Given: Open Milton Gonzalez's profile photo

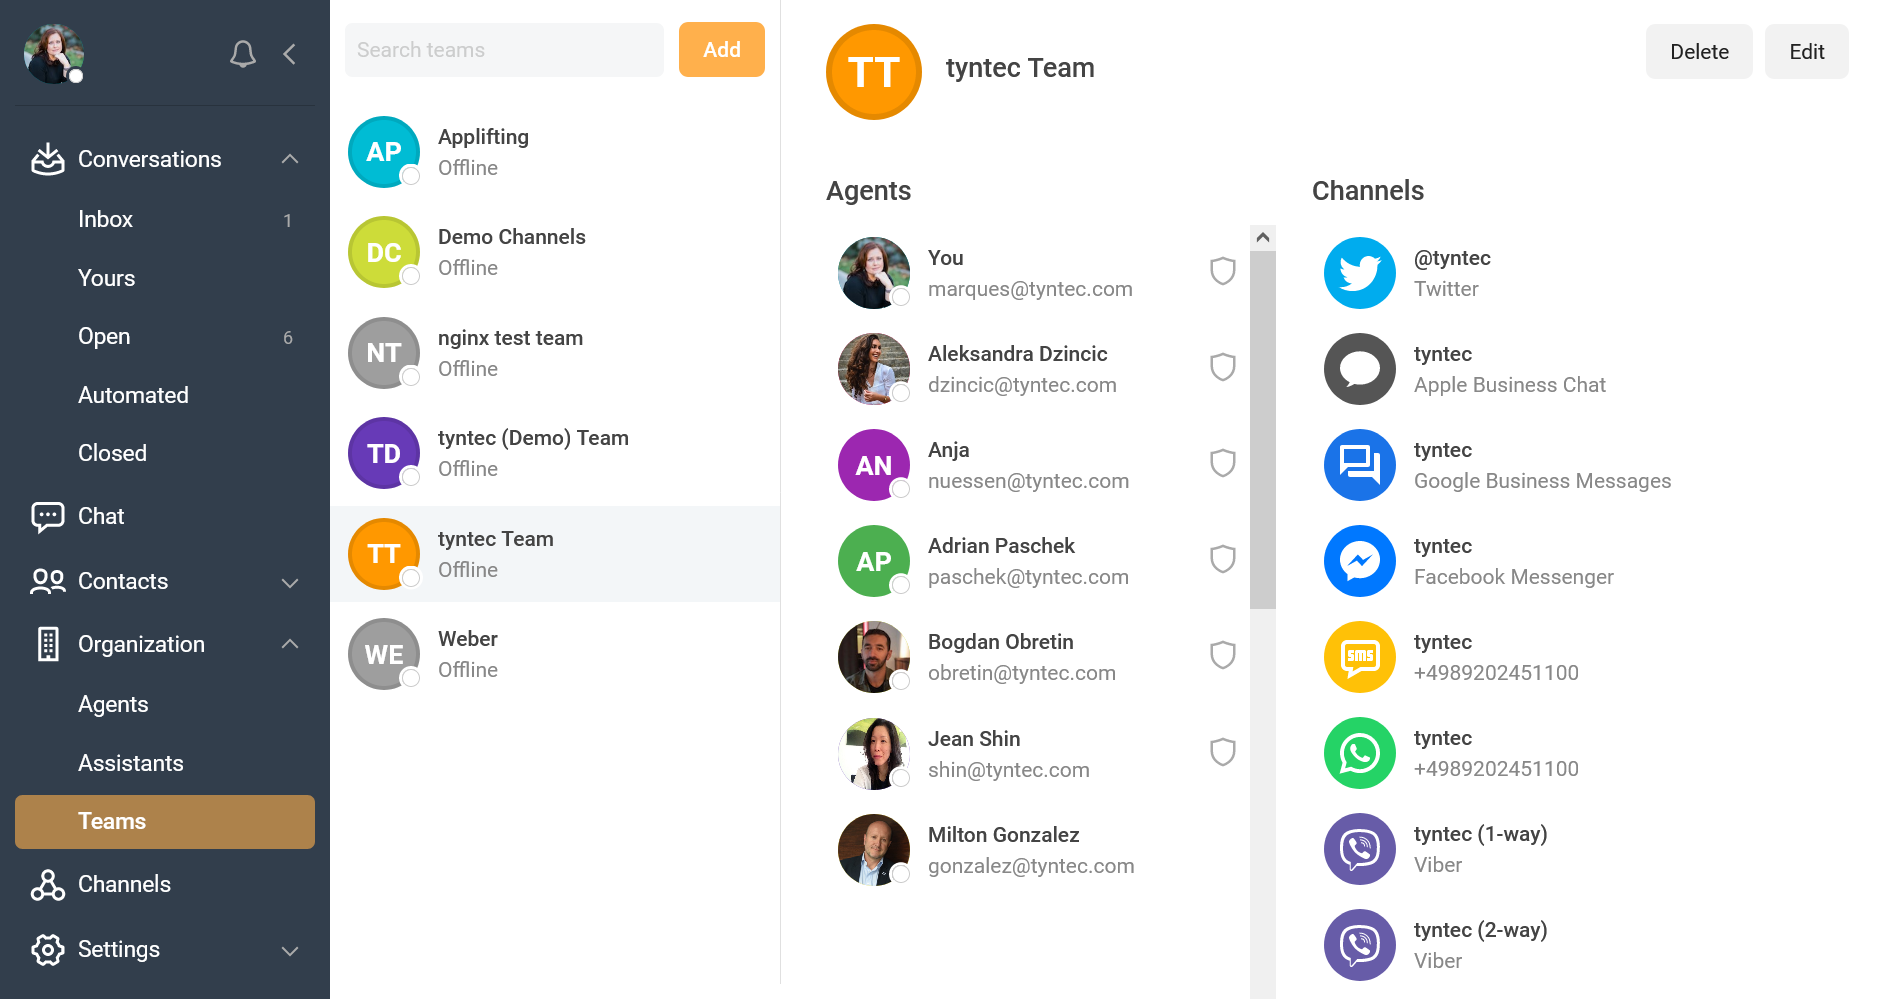Looking at the screenshot, I should (x=874, y=850).
